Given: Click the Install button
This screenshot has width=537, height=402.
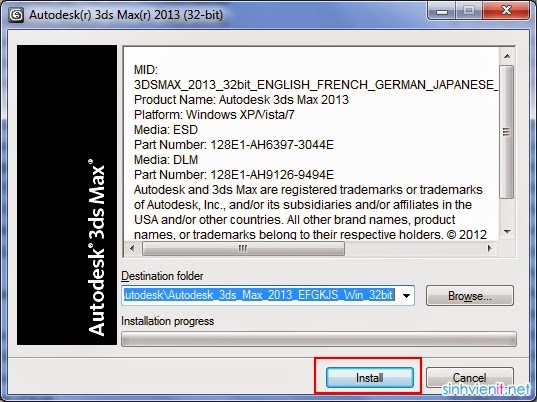Looking at the screenshot, I should pyautogui.click(x=370, y=377).
